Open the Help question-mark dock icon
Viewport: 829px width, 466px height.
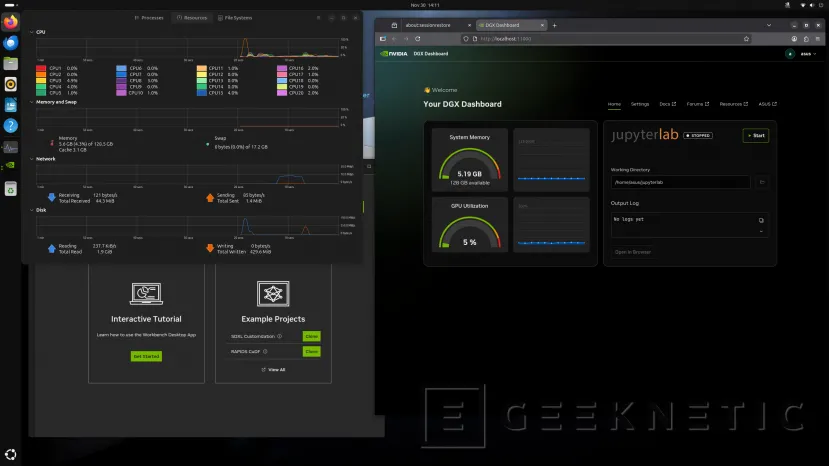click(x=11, y=126)
